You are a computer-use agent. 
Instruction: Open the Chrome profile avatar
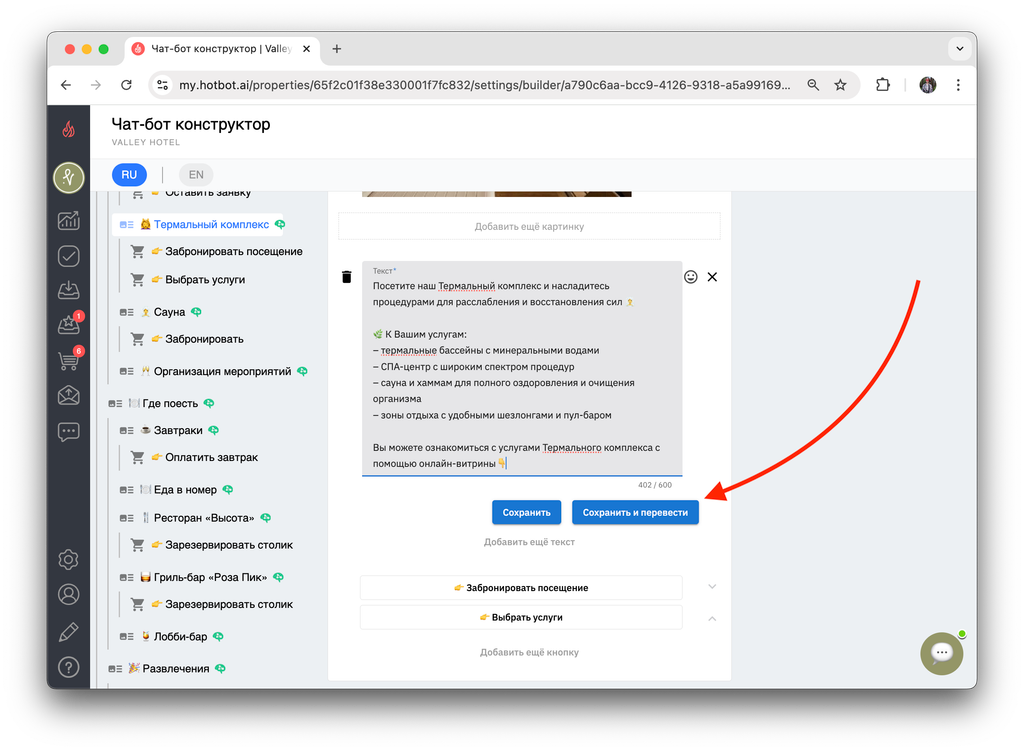coord(927,85)
